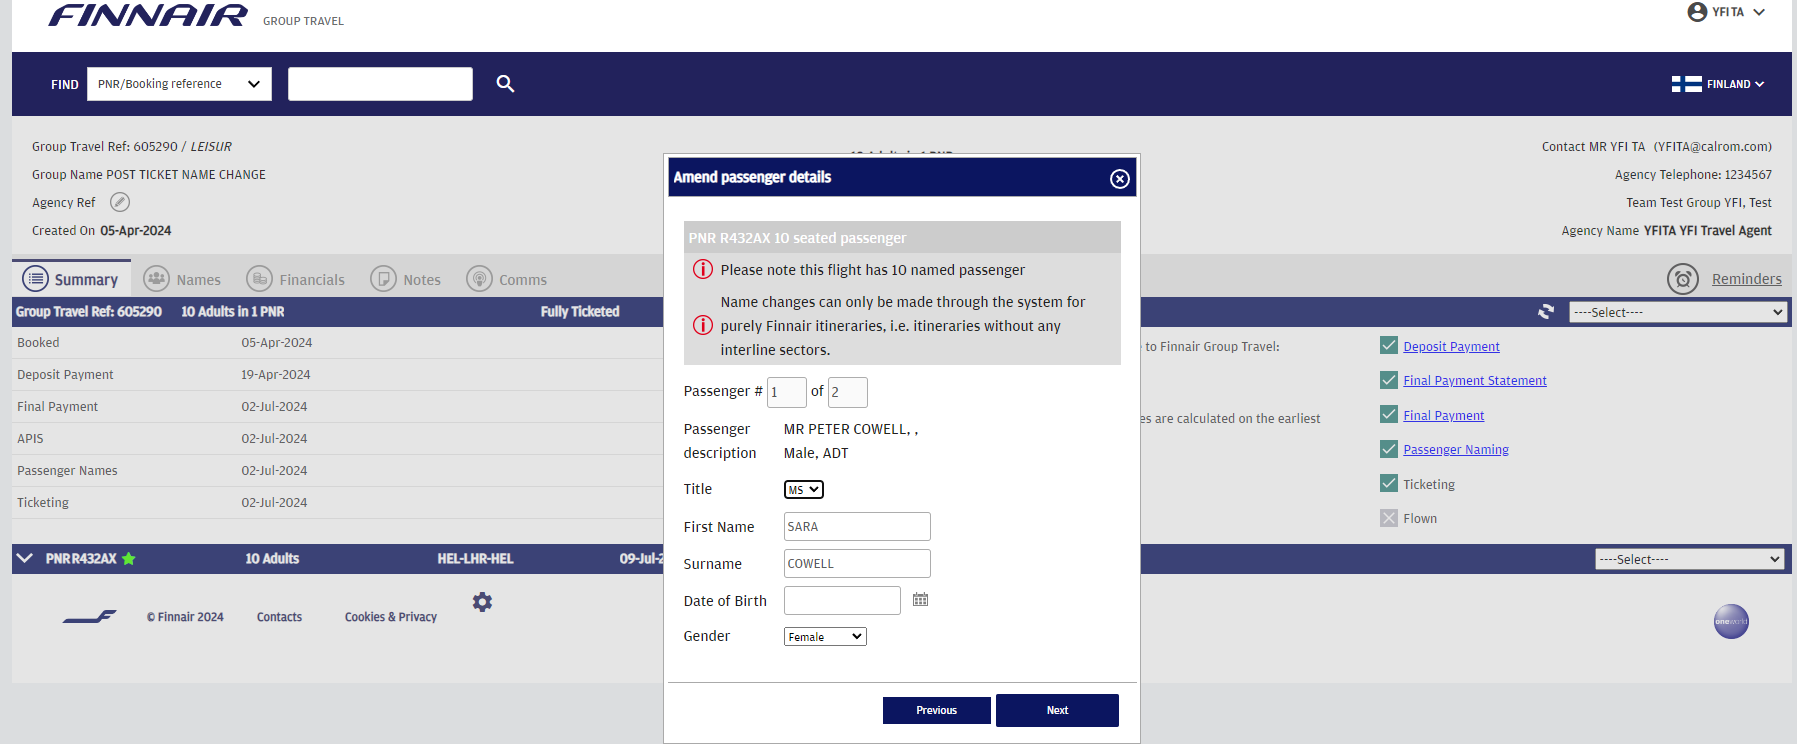The height and width of the screenshot is (744, 1797).
Task: Open the Cookies & Privacy footer link
Action: [x=391, y=617]
